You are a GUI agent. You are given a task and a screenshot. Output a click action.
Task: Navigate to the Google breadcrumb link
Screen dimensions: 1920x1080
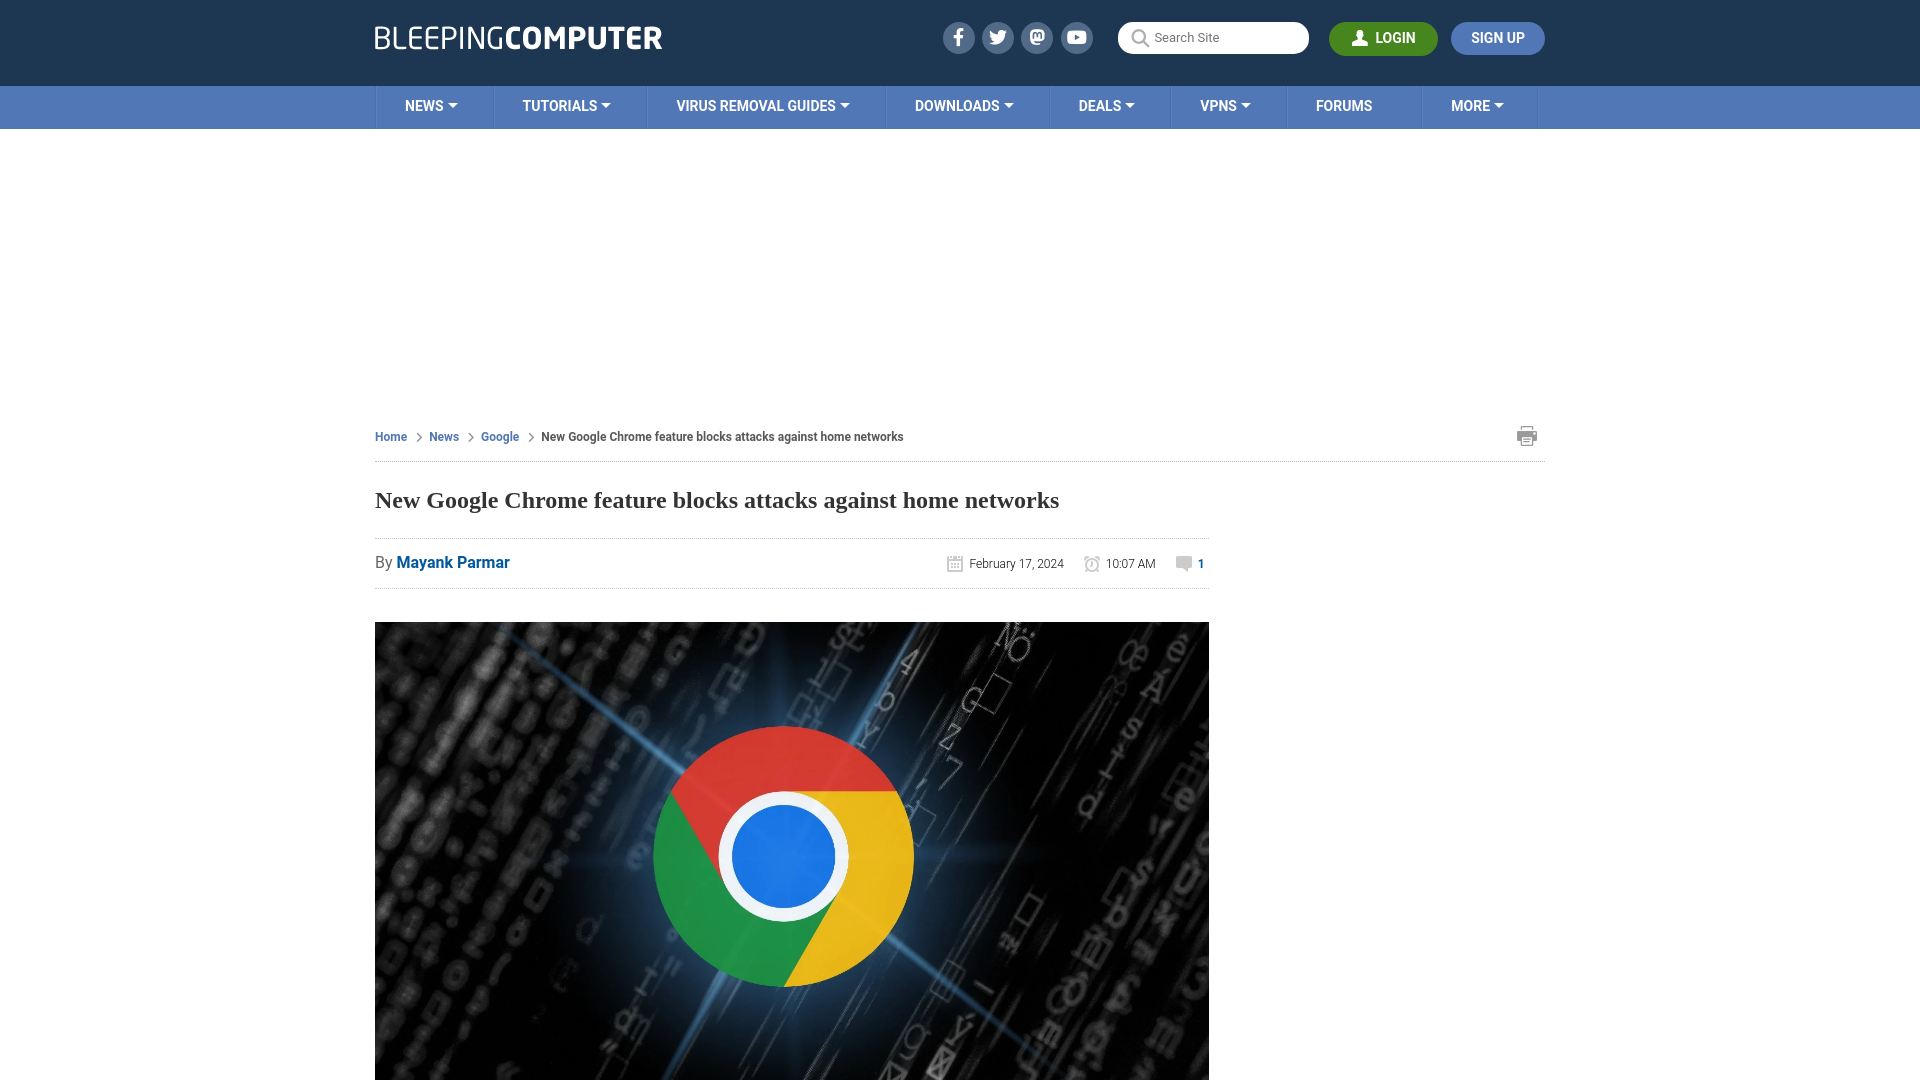500,436
